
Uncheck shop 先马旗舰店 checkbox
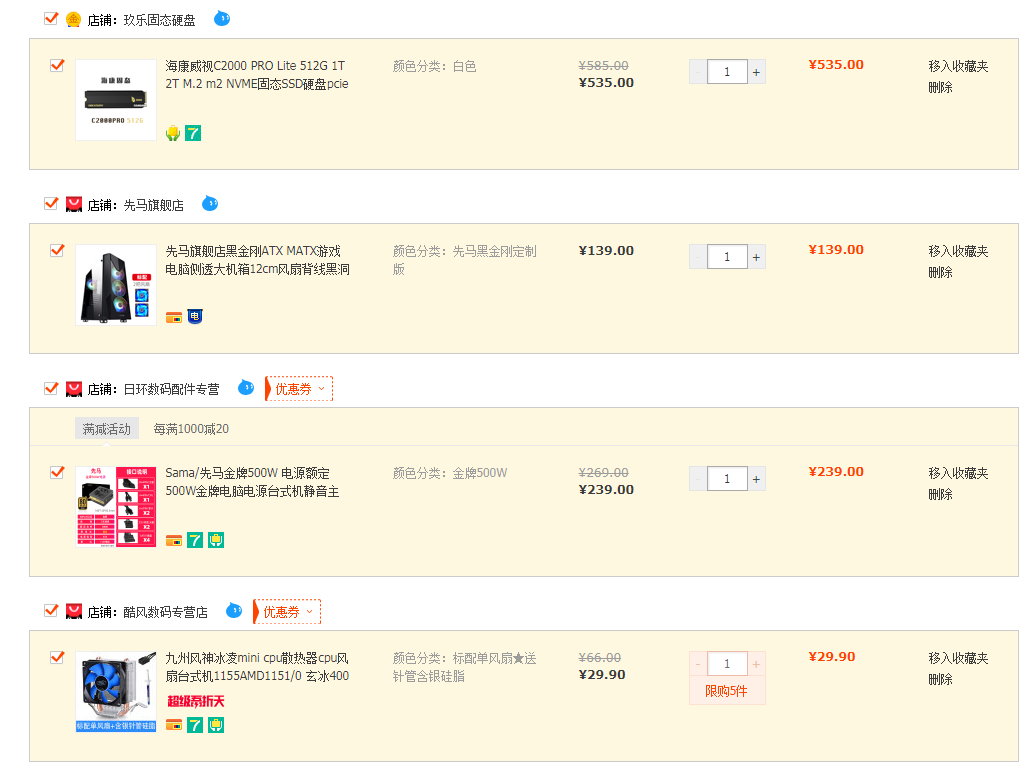(x=51, y=204)
